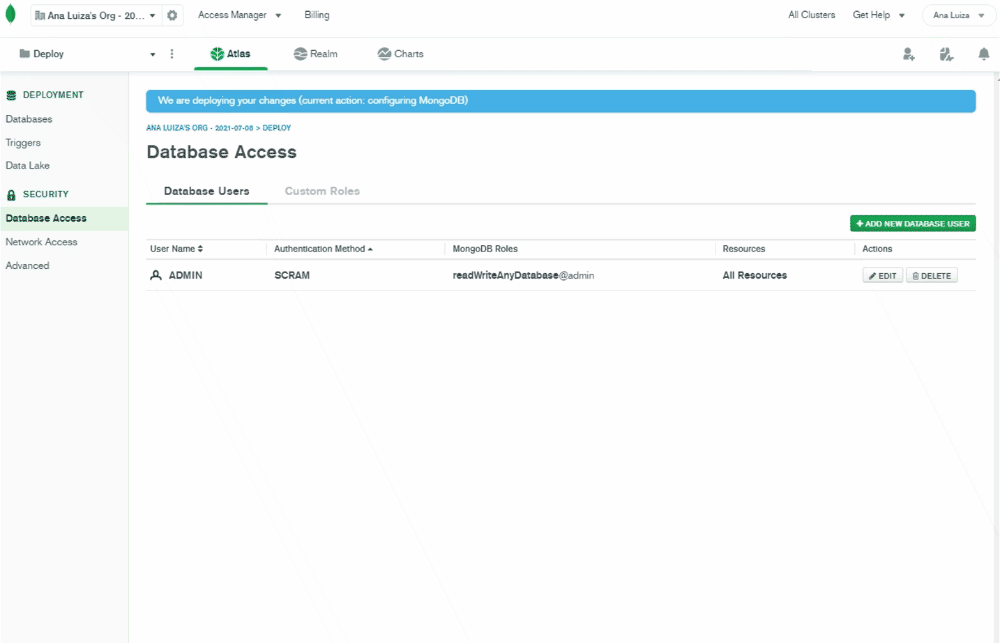Expand the Get Help menu
This screenshot has width=1000, height=643.
click(879, 15)
